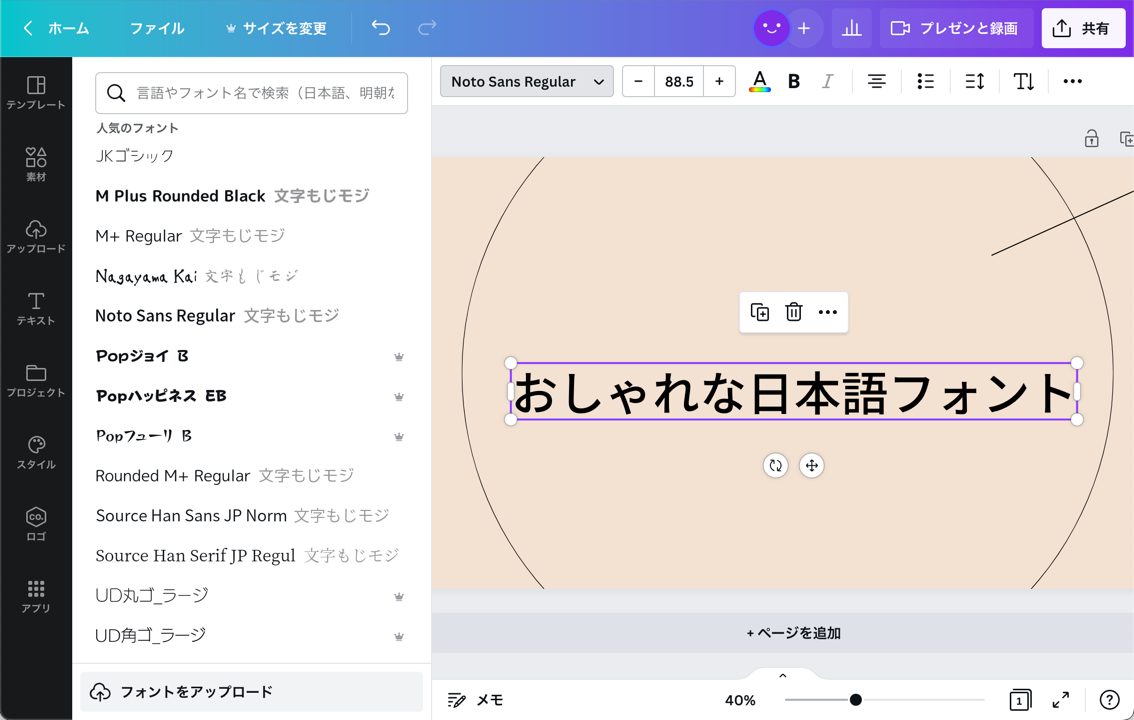Open the page grid view icon
The image size is (1134, 720).
1020,700
